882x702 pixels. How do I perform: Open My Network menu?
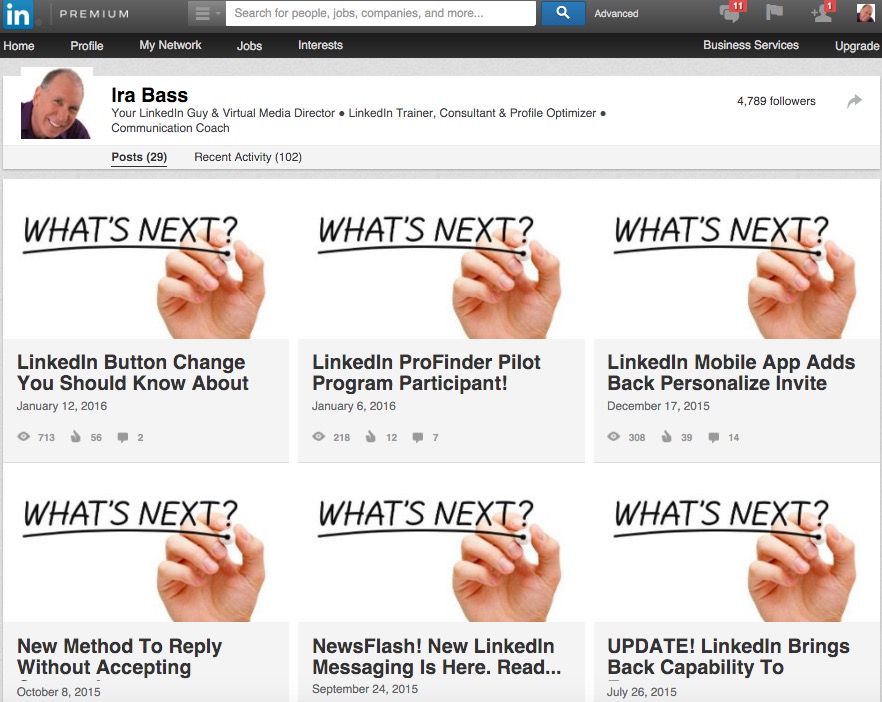170,45
